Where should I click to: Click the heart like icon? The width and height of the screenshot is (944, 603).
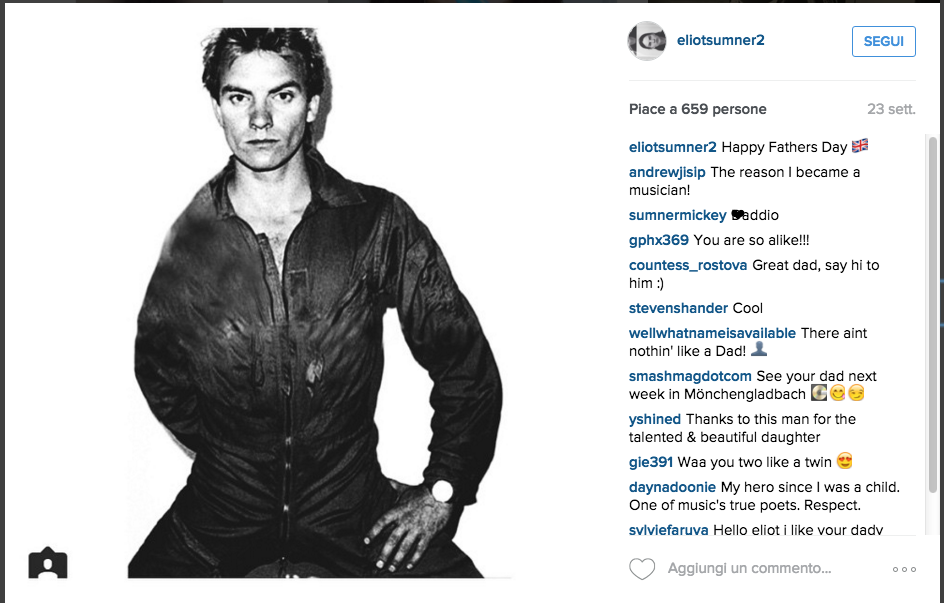(642, 569)
